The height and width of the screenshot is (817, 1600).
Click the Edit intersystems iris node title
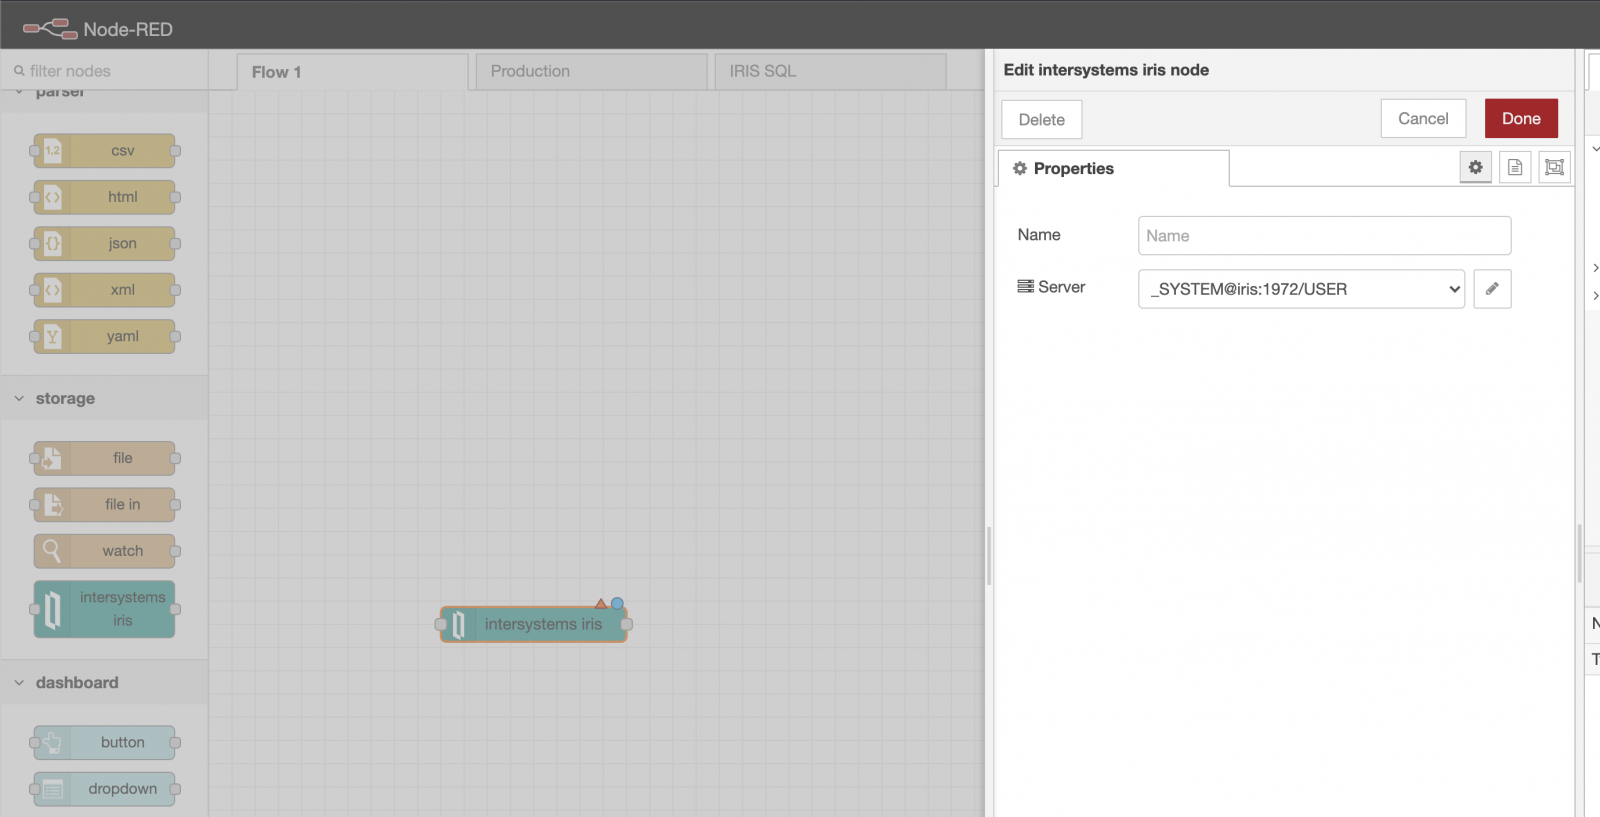(1106, 70)
